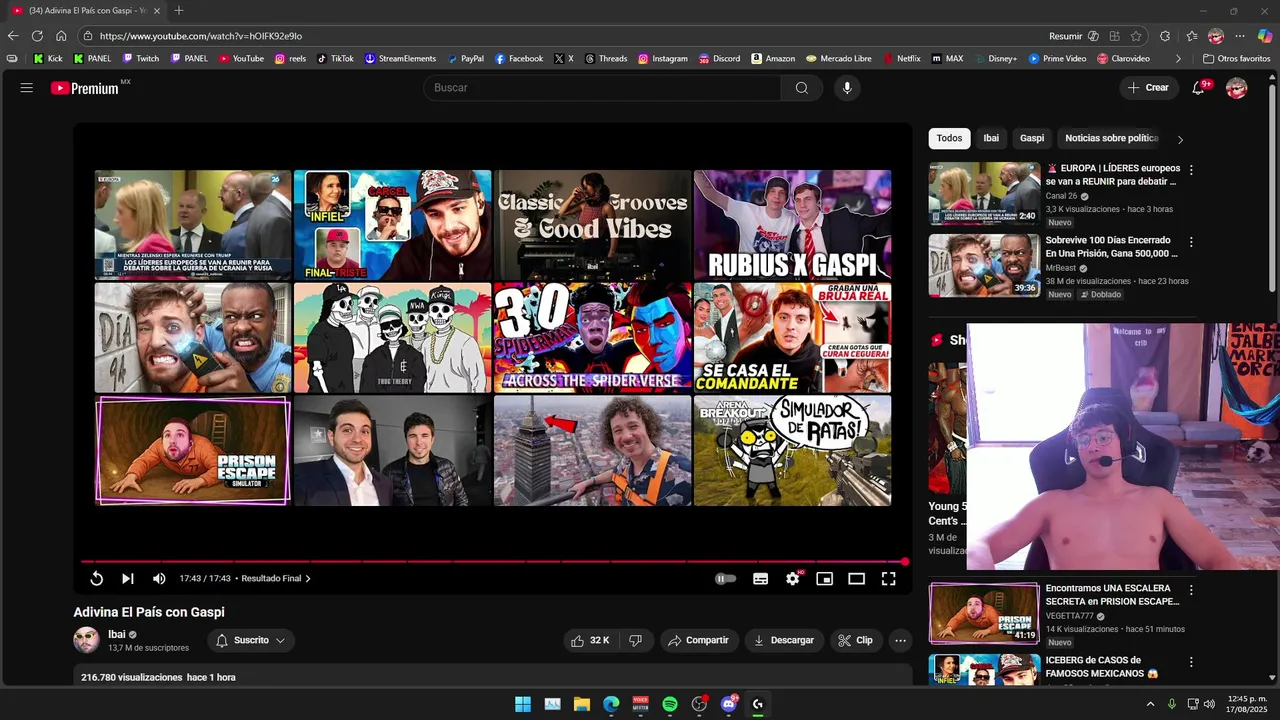Viewport: 1280px width, 720px height.
Task: Click the video progress bar
Action: [492, 562]
